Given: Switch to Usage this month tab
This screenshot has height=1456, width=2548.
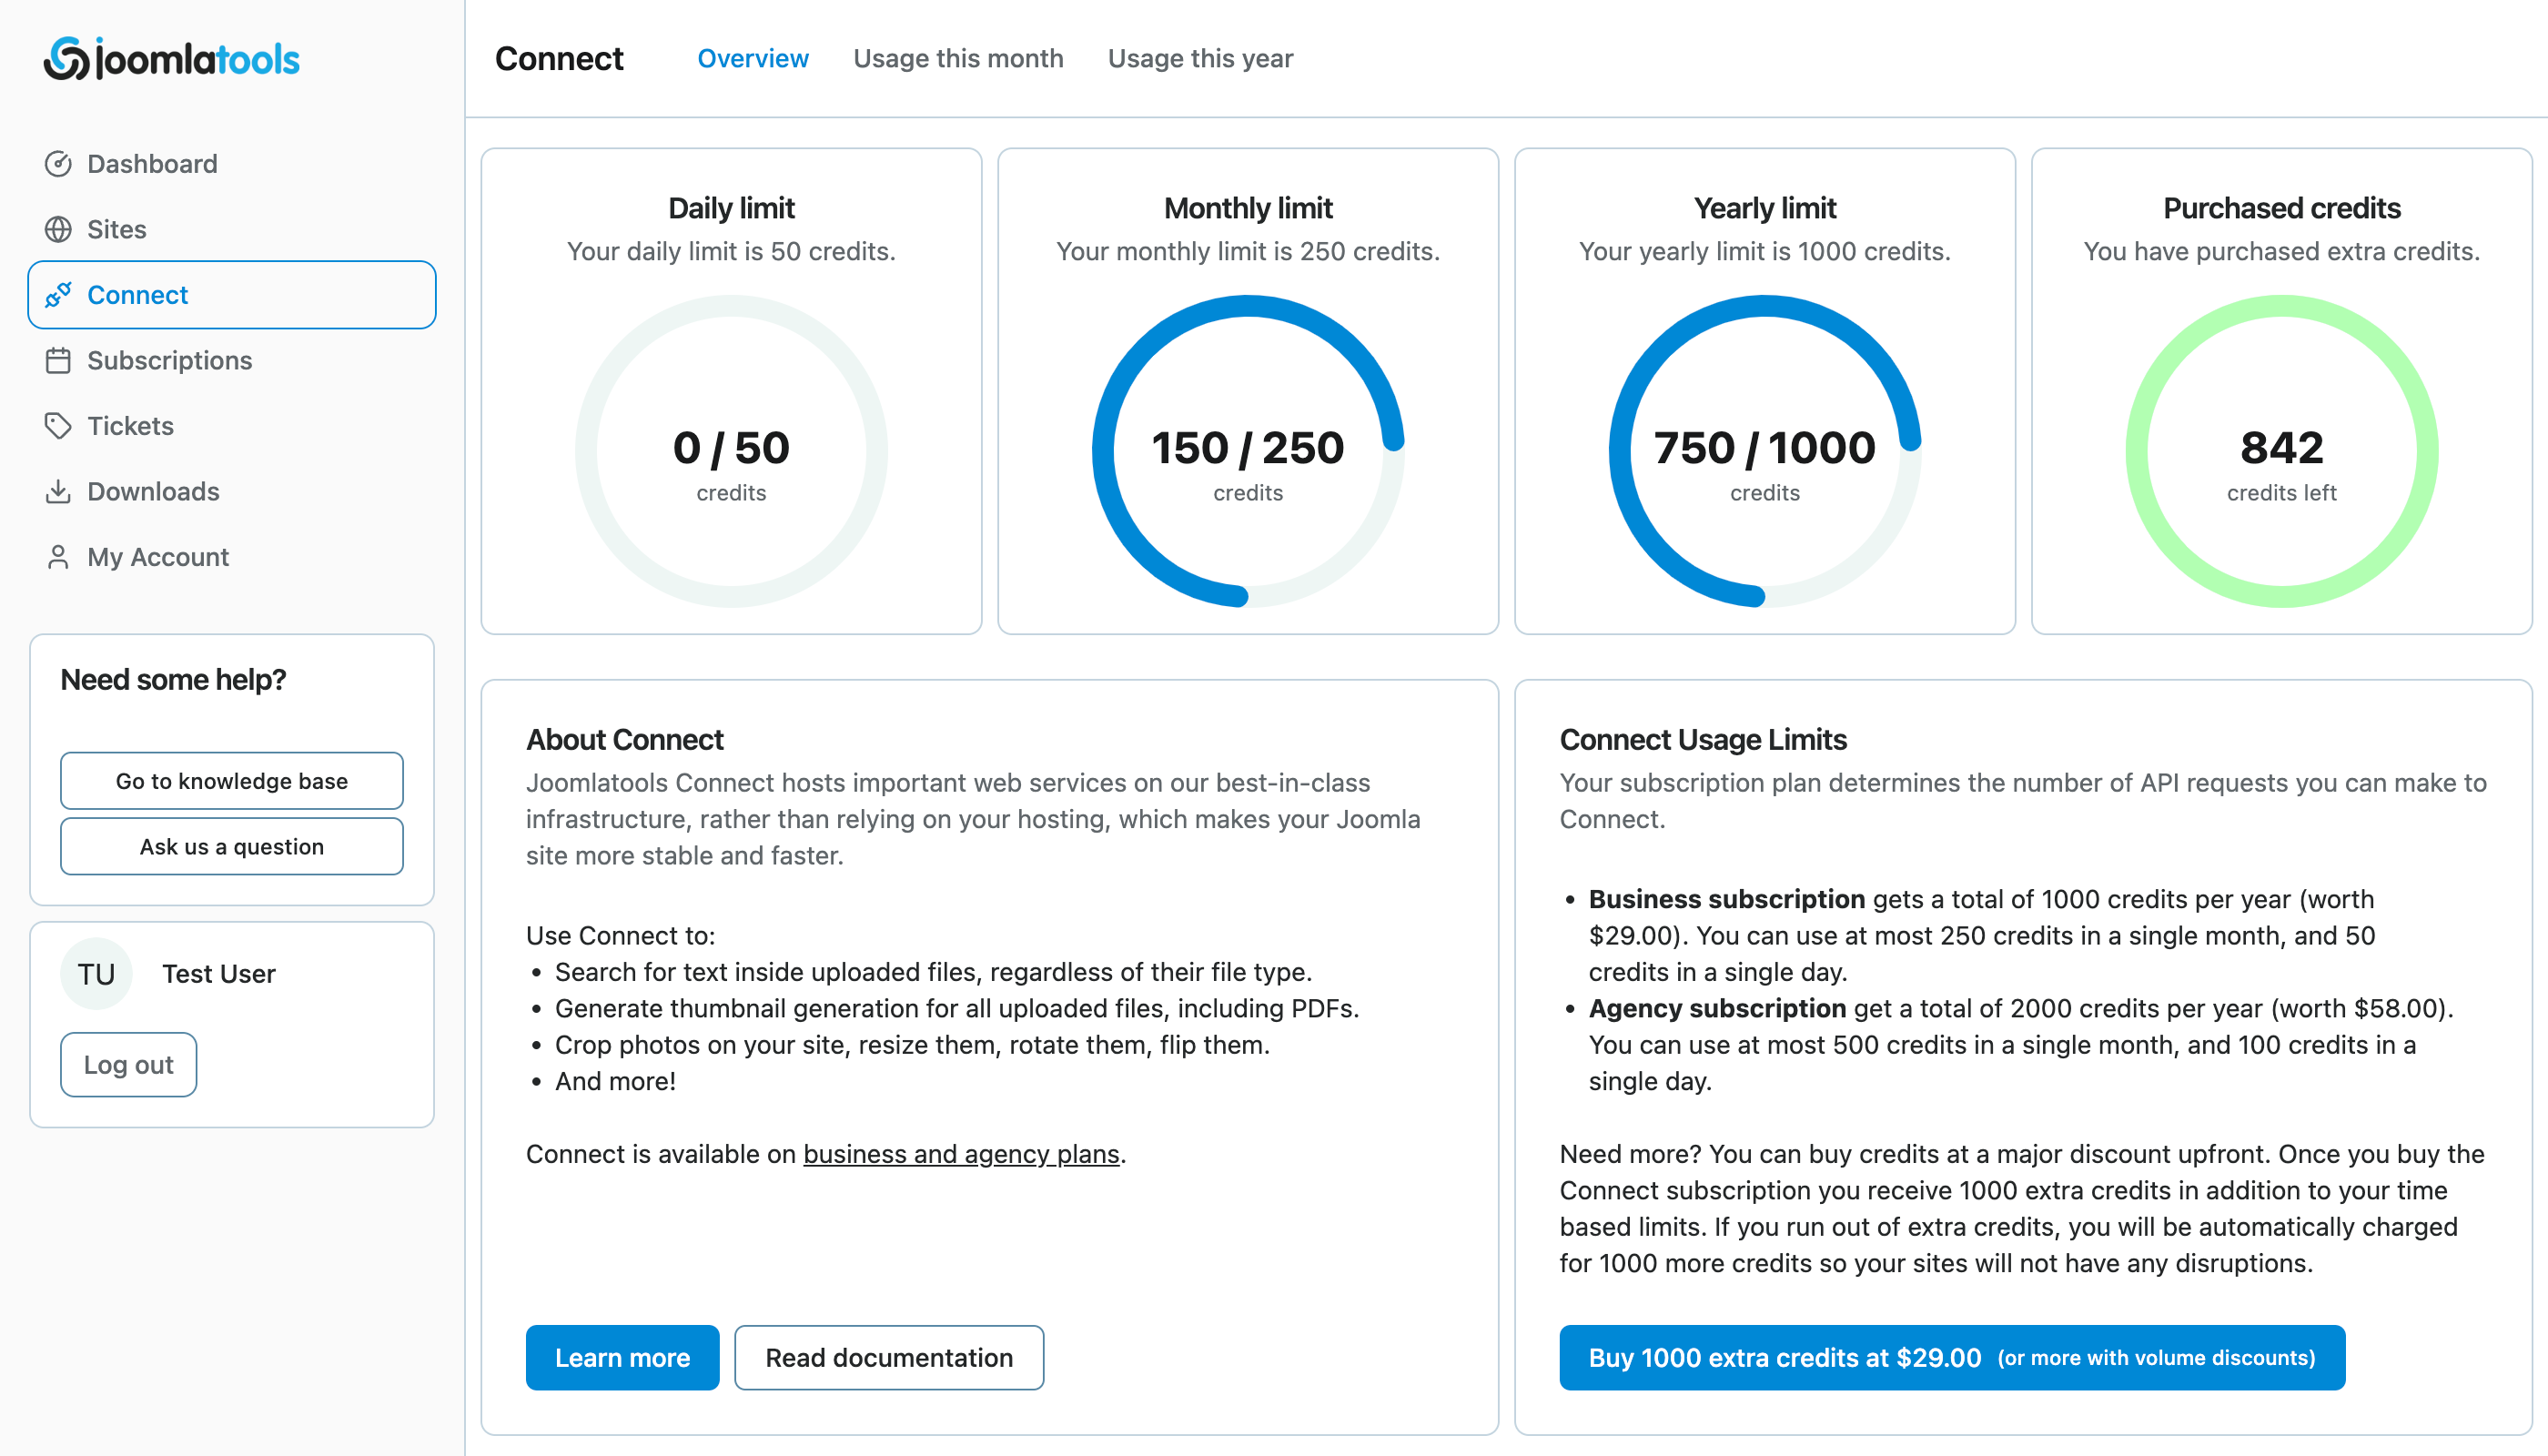Looking at the screenshot, I should (957, 59).
